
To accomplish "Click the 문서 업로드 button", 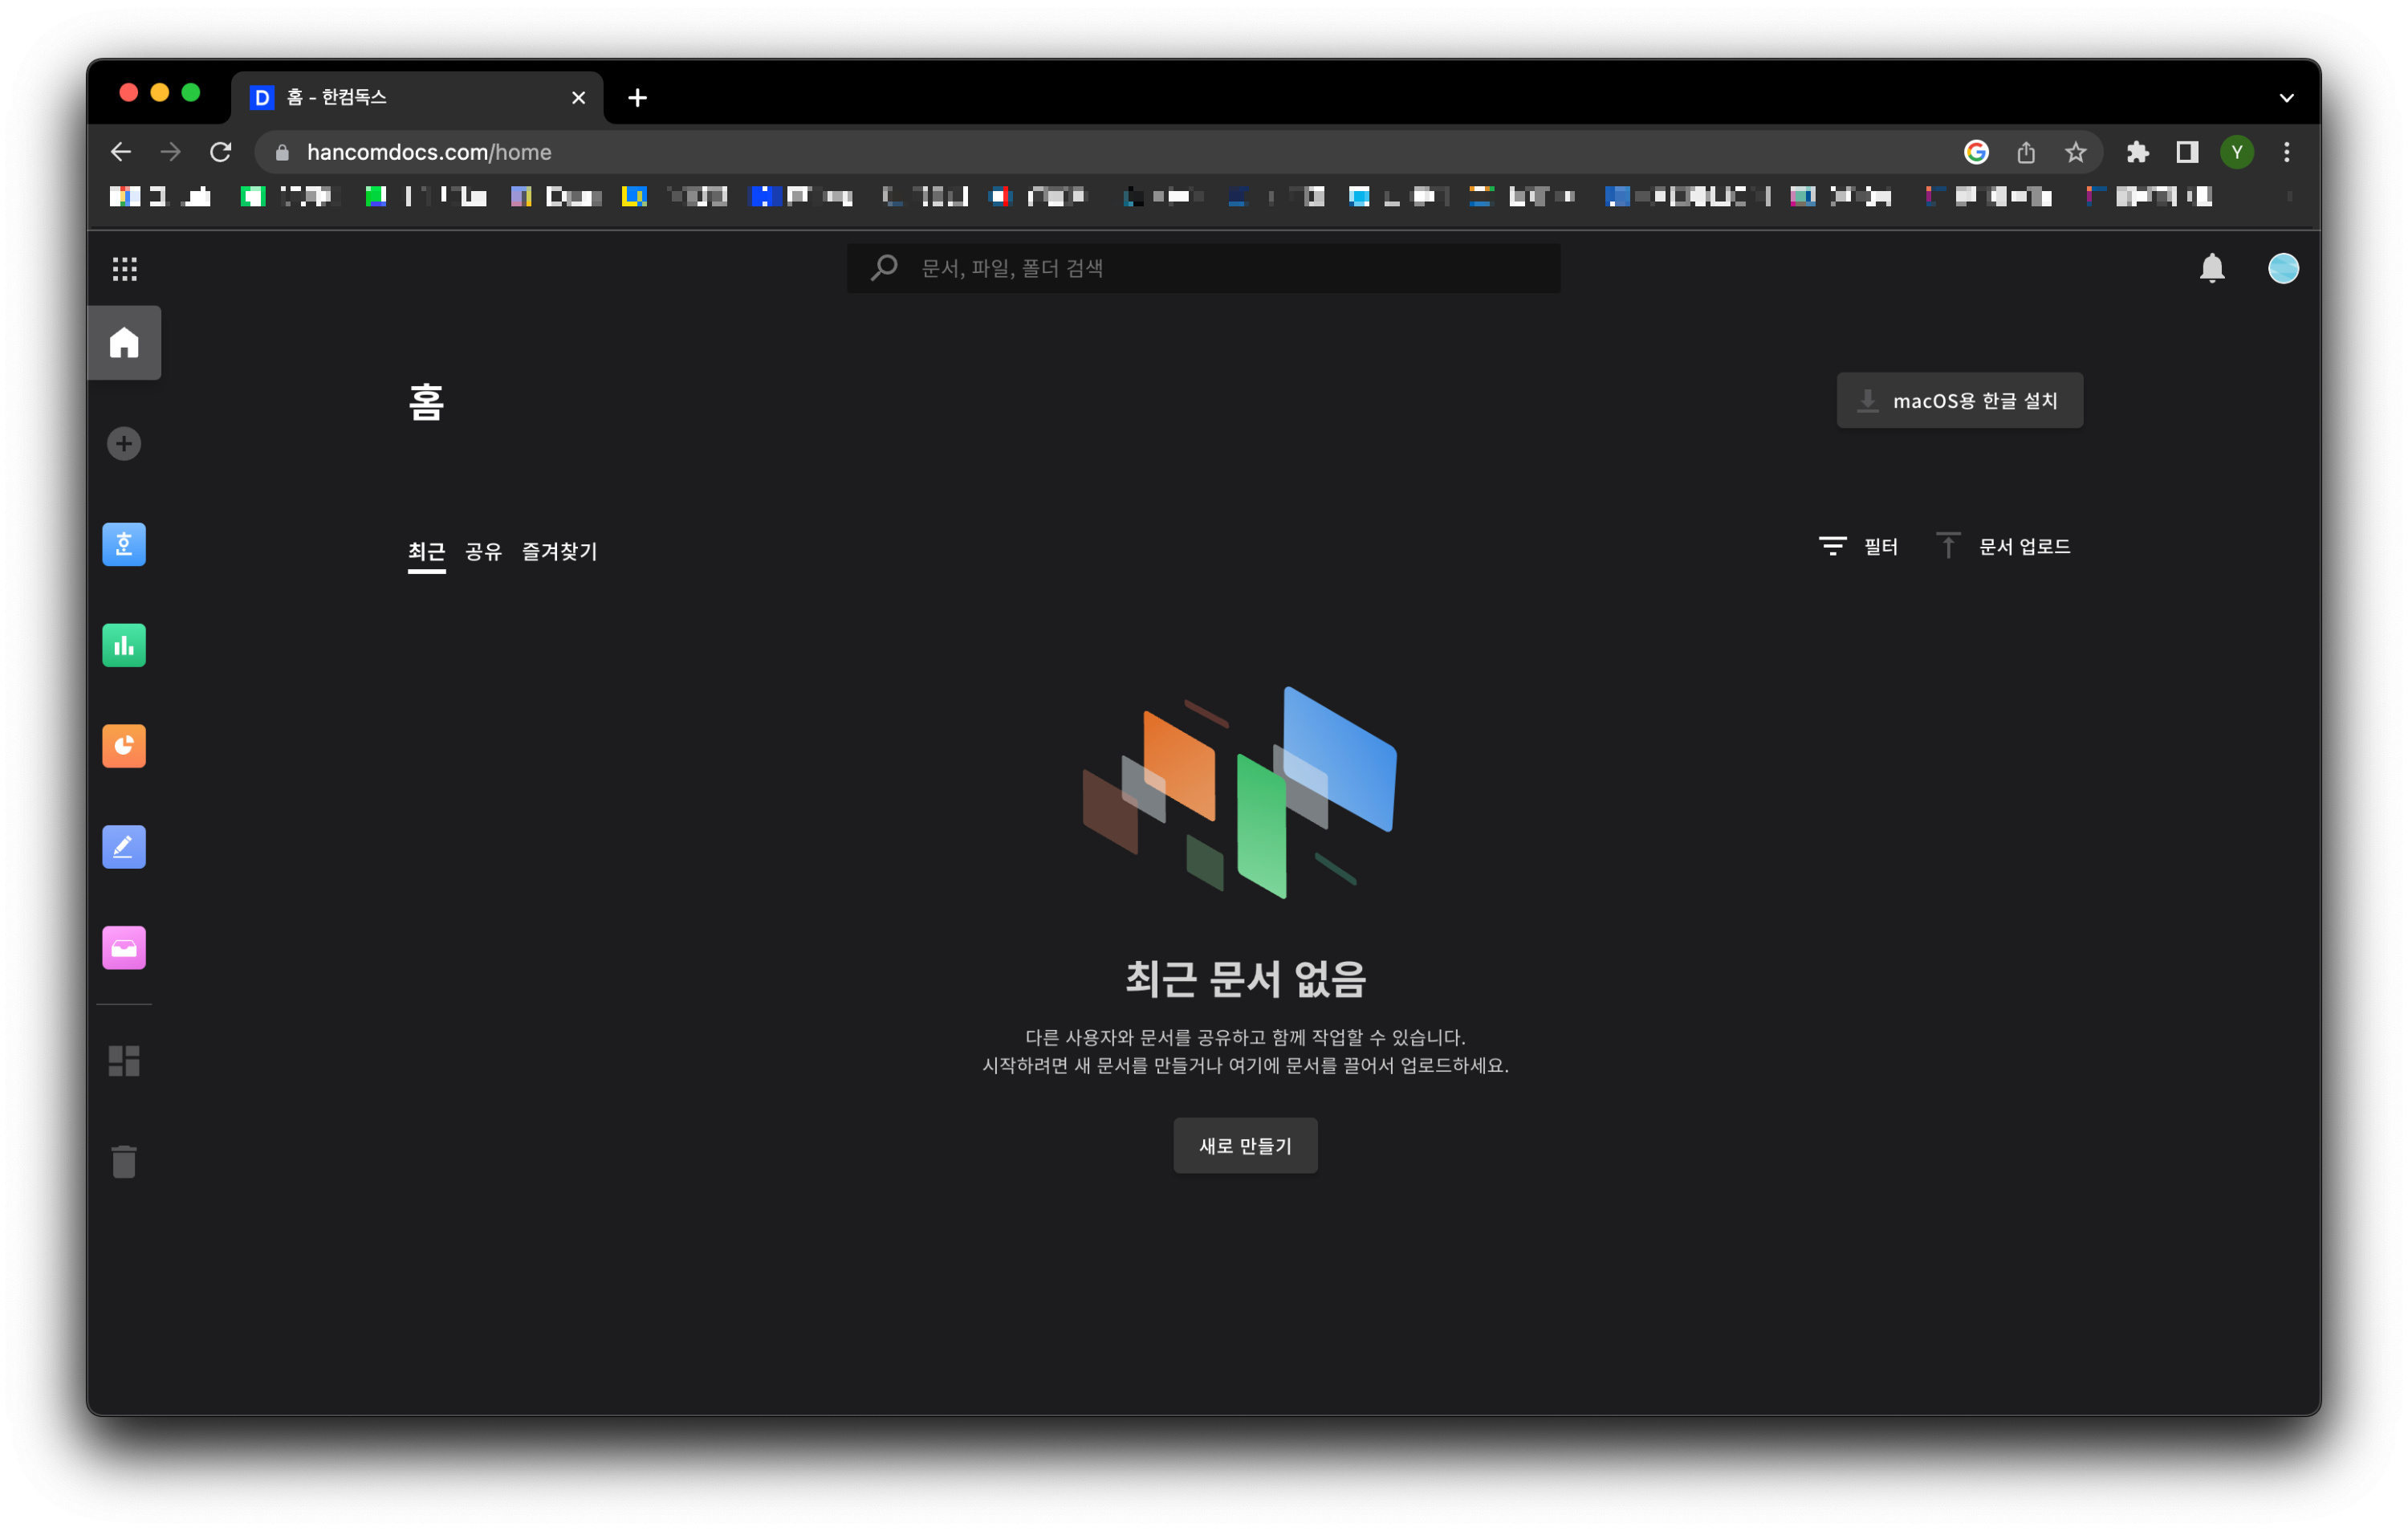I will 2004,546.
